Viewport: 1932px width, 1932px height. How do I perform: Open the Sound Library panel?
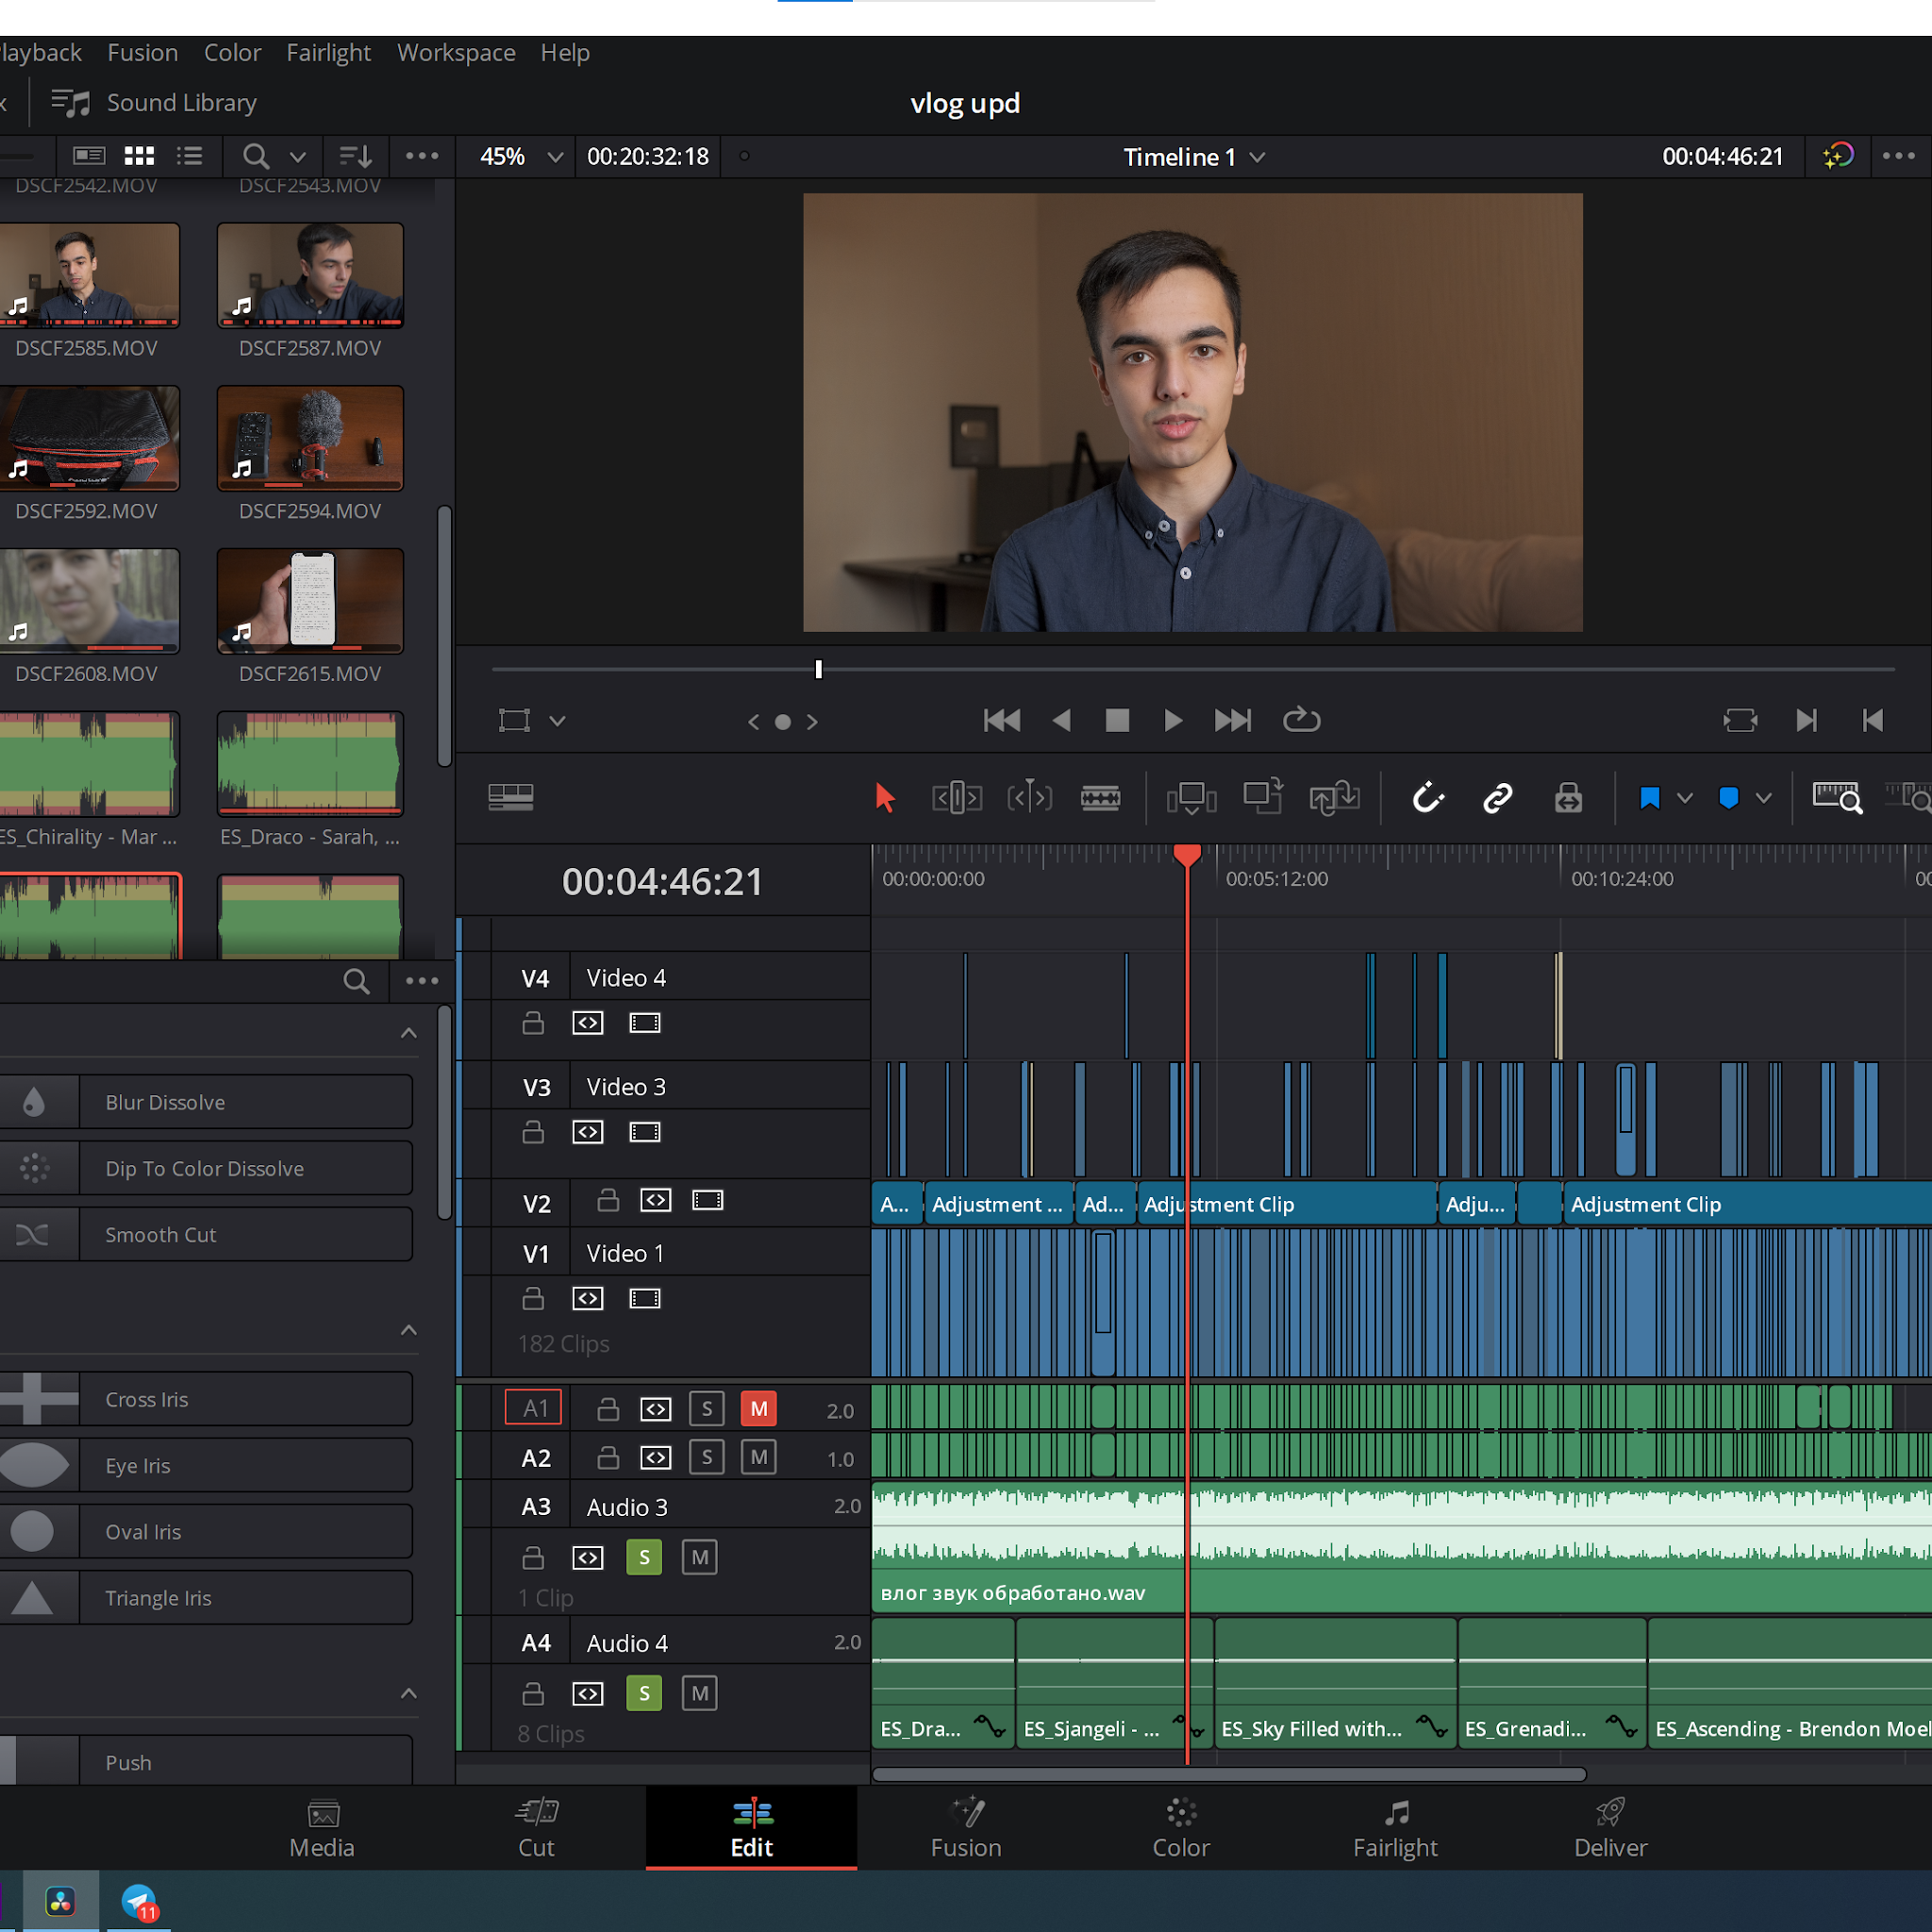coord(155,103)
